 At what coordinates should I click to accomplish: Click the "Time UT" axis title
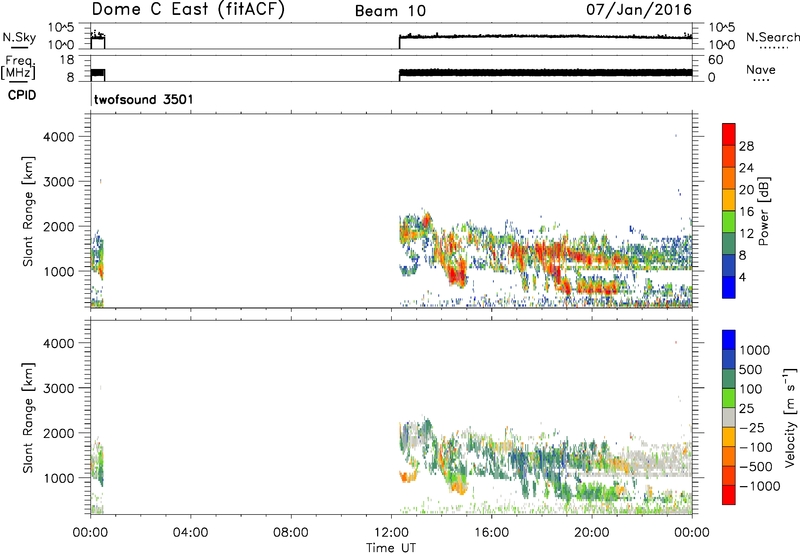[x=391, y=547]
